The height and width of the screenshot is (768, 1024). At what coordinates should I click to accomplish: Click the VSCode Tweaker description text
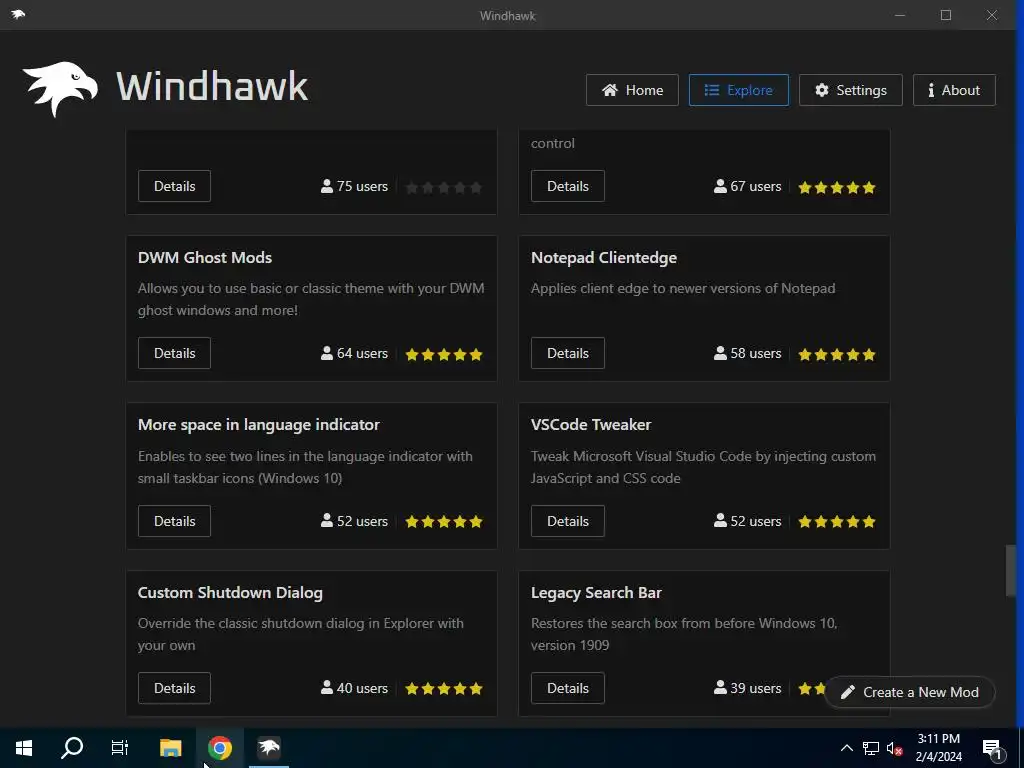pyautogui.click(x=703, y=467)
